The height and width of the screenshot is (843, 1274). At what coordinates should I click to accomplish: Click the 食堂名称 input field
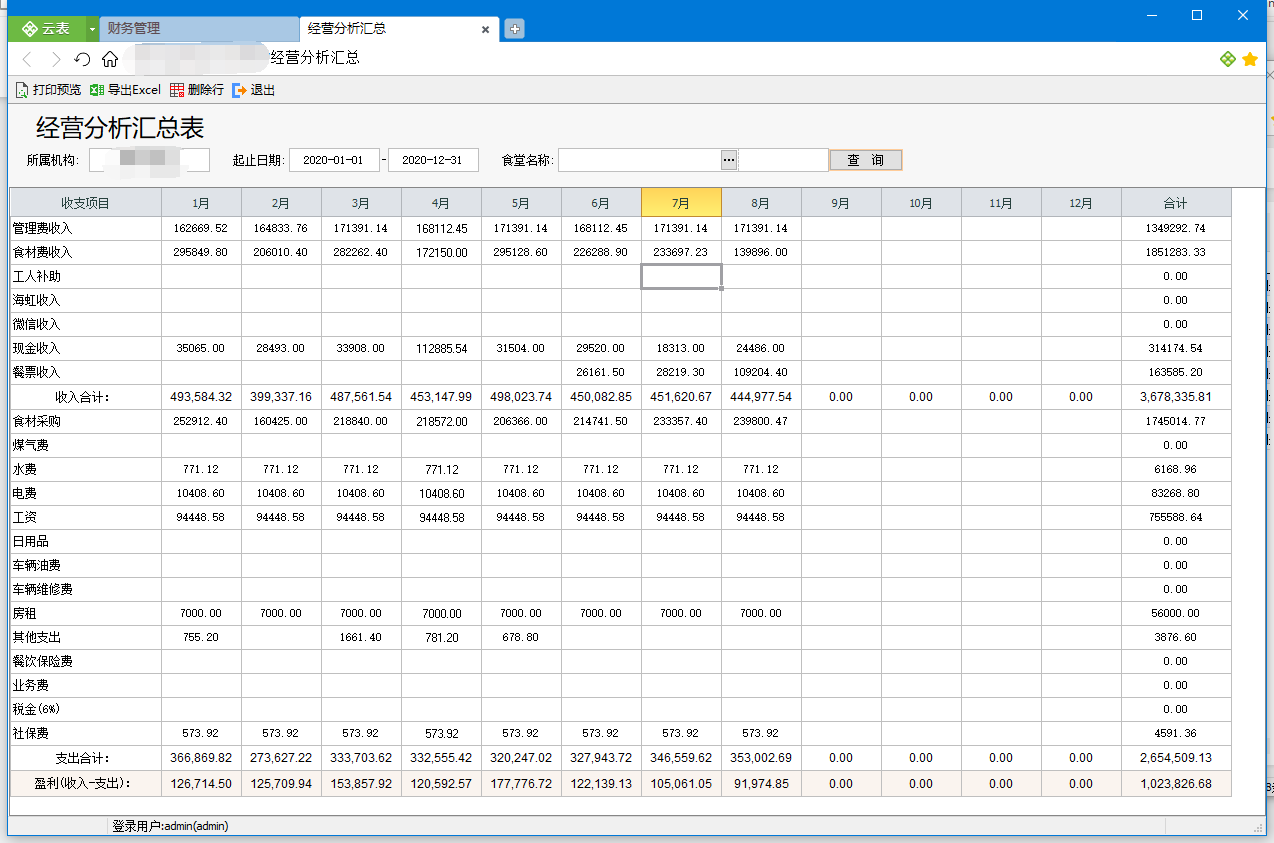pos(639,160)
